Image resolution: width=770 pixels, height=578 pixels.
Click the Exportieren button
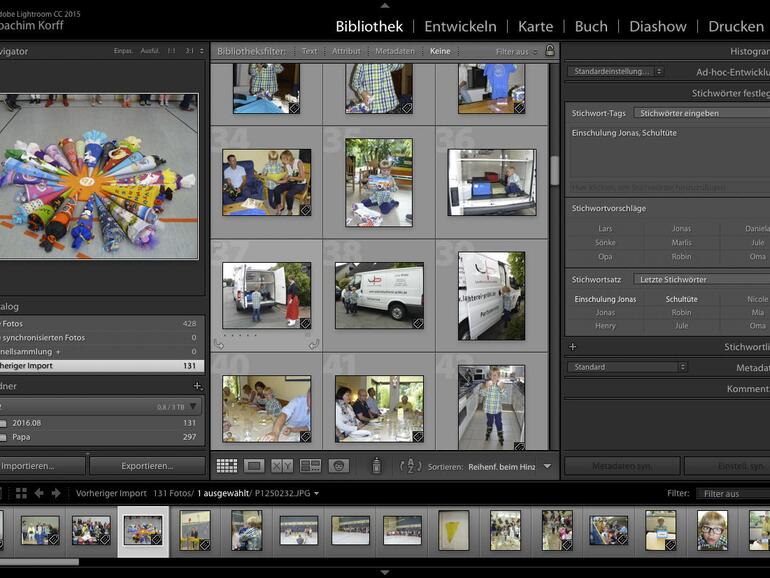click(147, 466)
